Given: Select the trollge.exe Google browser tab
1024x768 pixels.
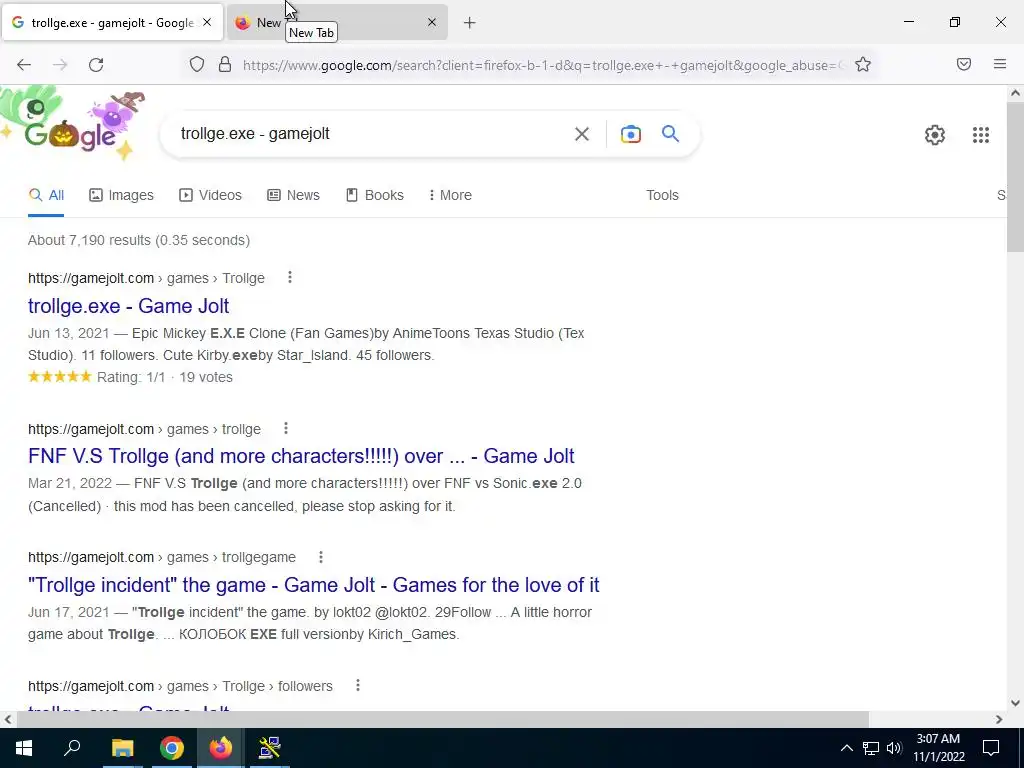Looking at the screenshot, I should (112, 23).
